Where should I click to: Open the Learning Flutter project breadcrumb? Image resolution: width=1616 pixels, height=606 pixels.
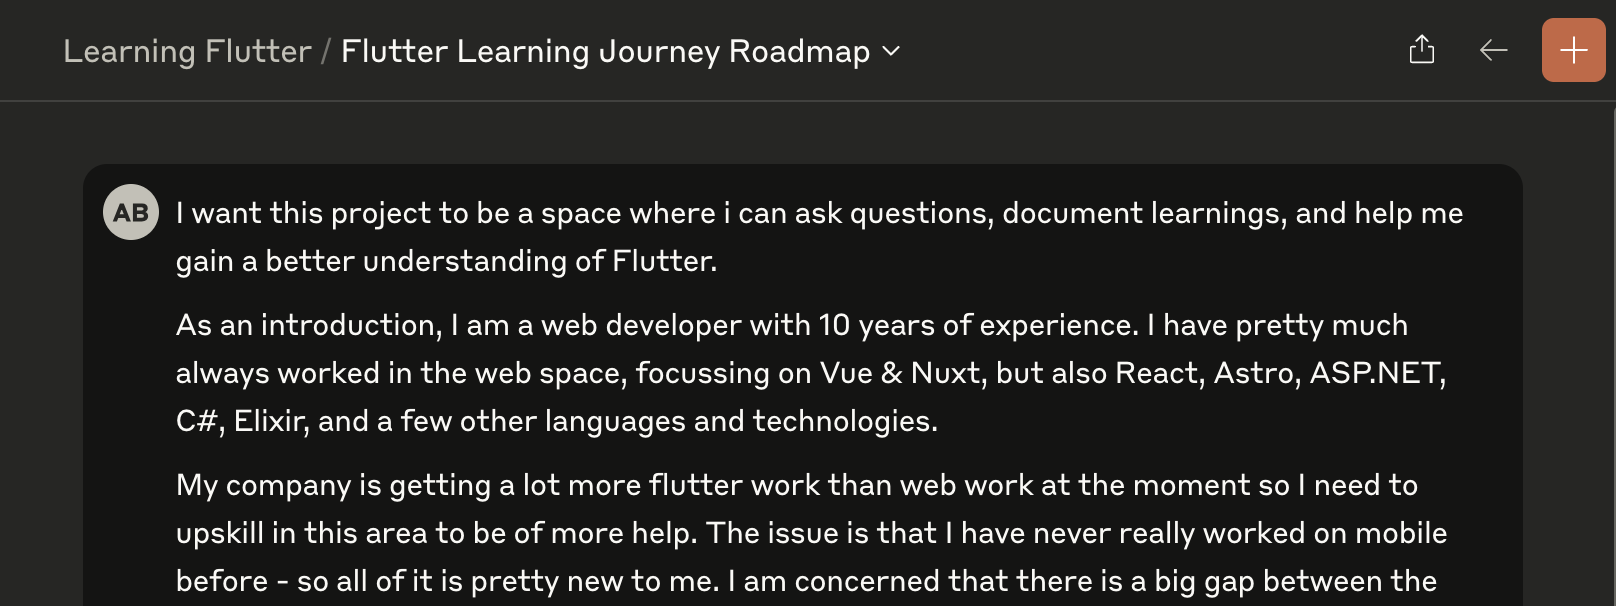pos(187,51)
